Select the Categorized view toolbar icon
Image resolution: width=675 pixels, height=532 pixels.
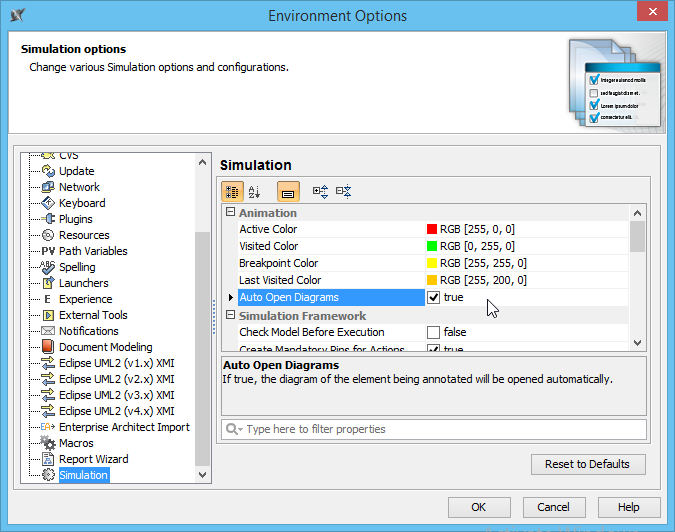coord(232,192)
